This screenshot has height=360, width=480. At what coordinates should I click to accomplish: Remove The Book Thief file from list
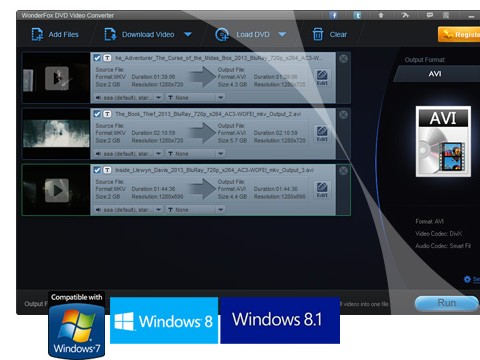click(x=343, y=115)
